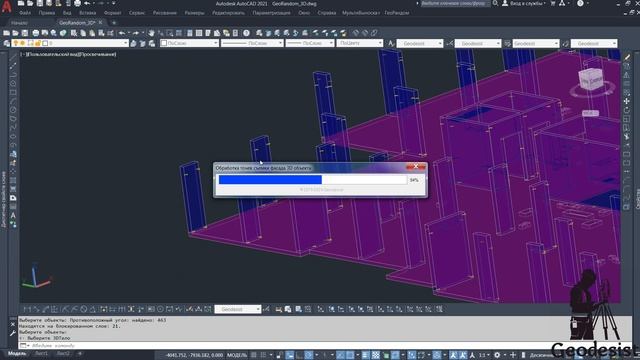Toggle grid display in status bar
640x360 pixels.
(x=253, y=355)
